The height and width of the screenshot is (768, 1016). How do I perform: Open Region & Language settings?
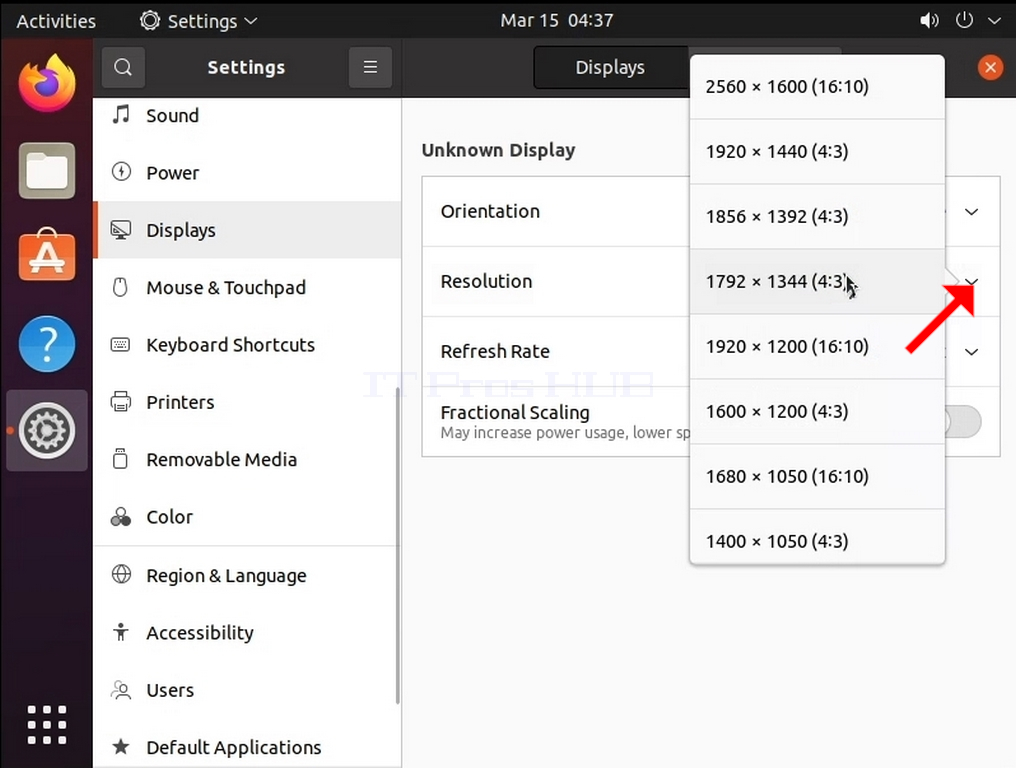click(247, 576)
